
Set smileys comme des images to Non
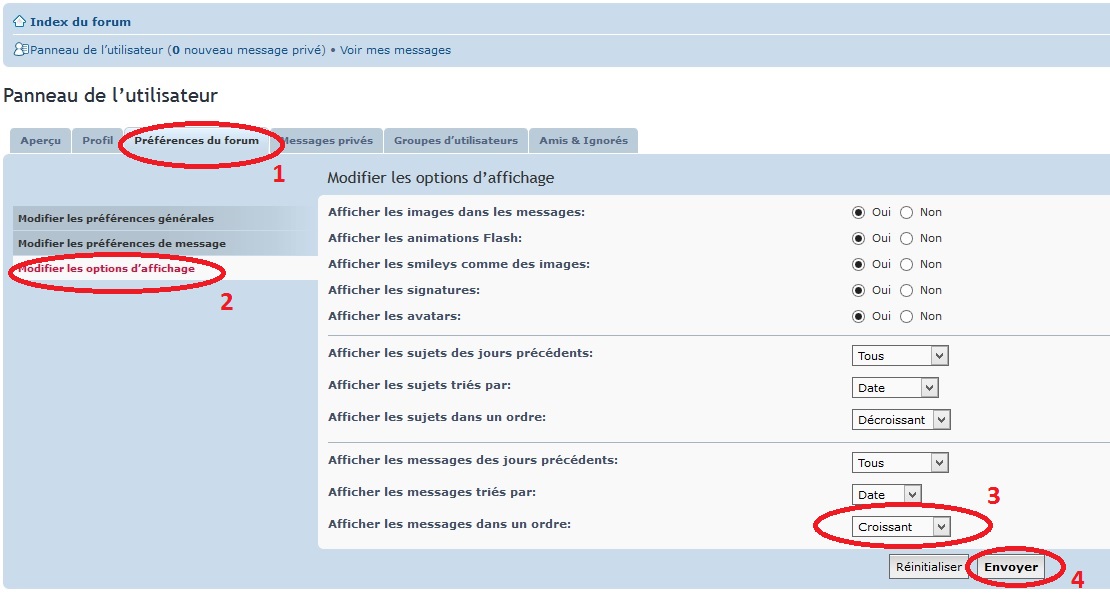(907, 264)
